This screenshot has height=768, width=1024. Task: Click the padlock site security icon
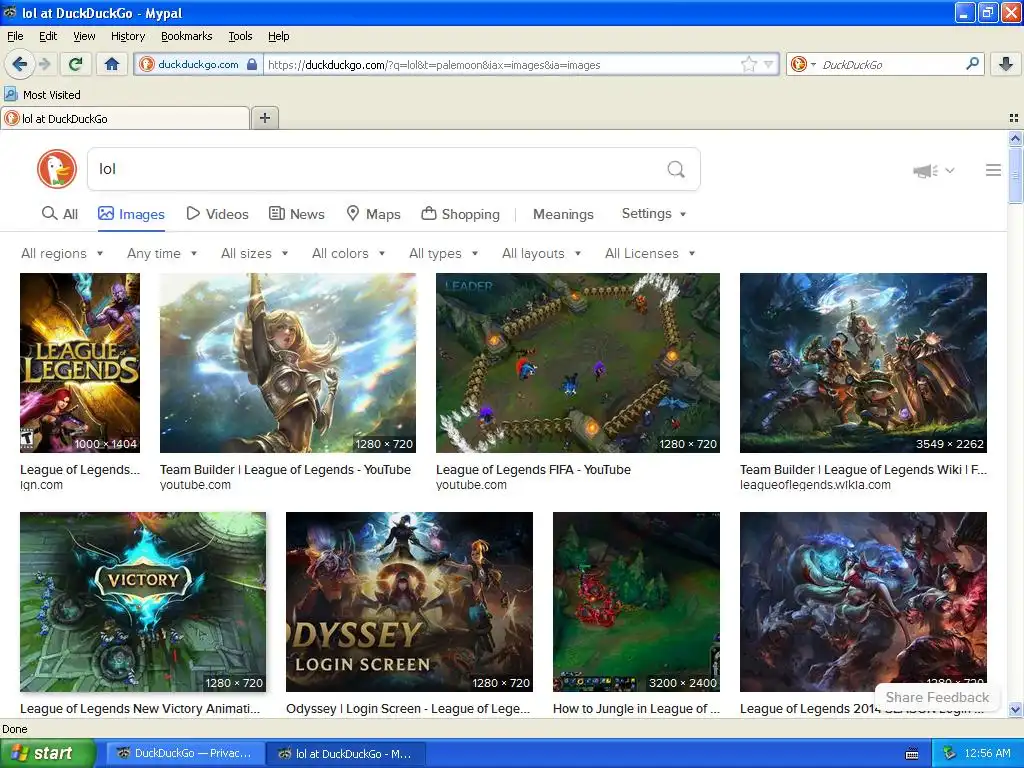pyautogui.click(x=252, y=65)
